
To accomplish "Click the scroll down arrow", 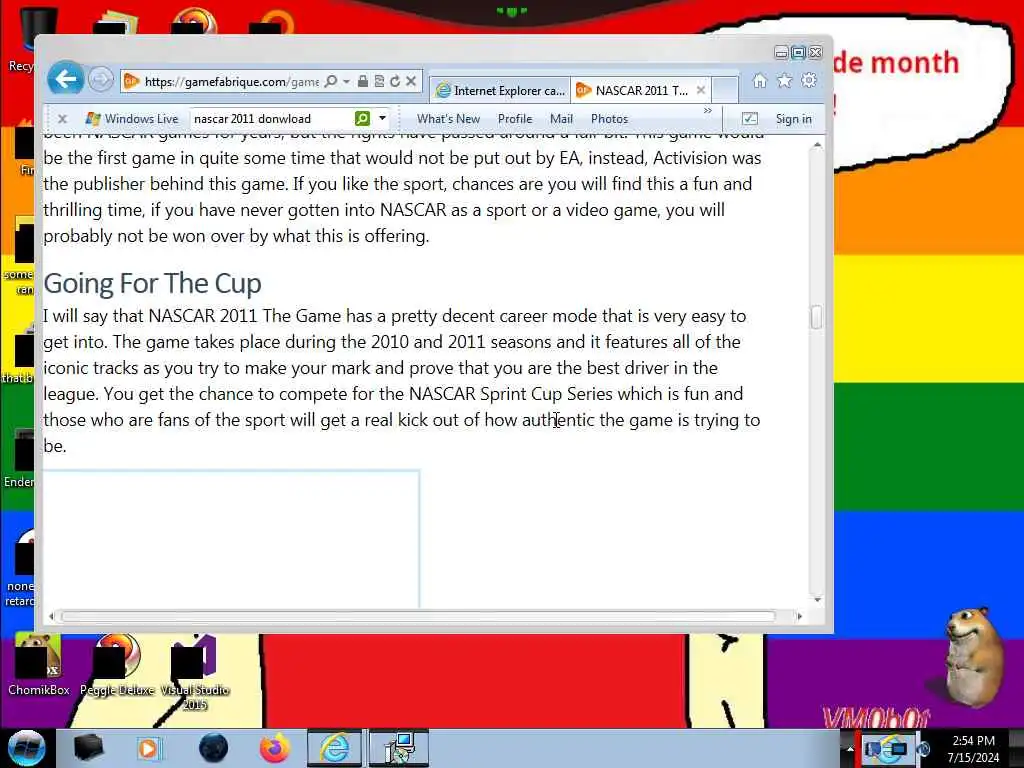I will [817, 599].
